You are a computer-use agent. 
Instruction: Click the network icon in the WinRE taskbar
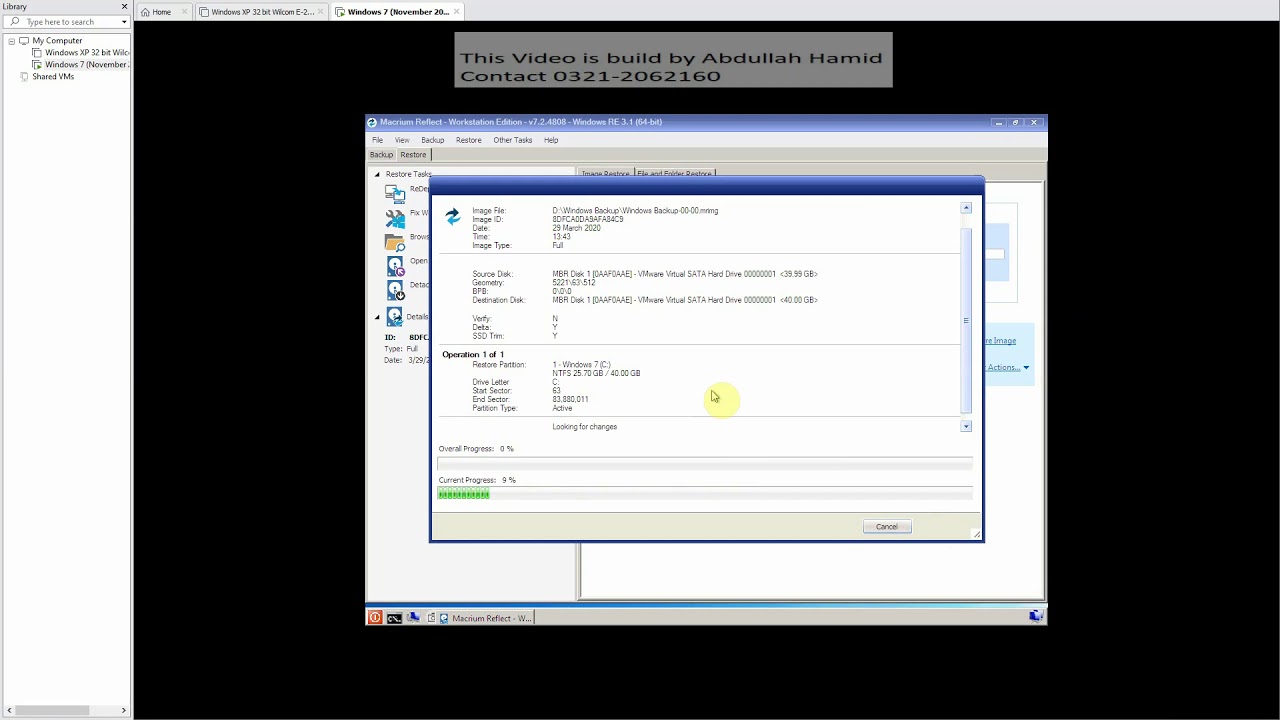point(413,618)
